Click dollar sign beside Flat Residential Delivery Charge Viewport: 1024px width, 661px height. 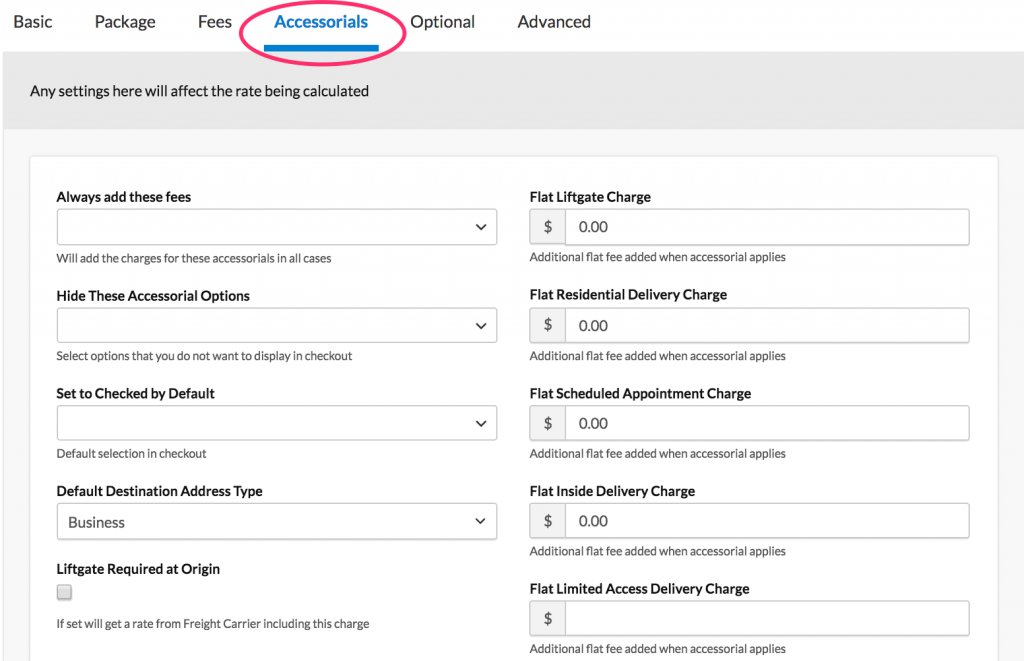[548, 325]
